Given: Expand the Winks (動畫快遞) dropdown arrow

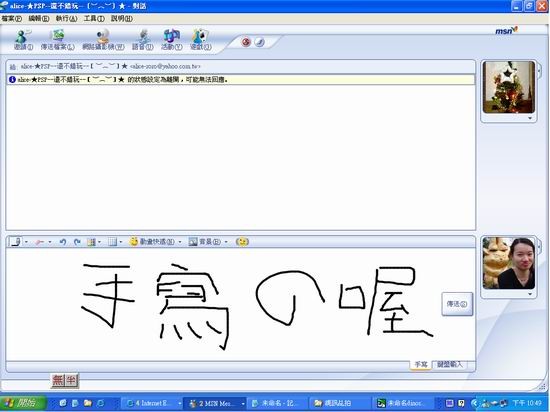Looking at the screenshot, I should click(180, 242).
